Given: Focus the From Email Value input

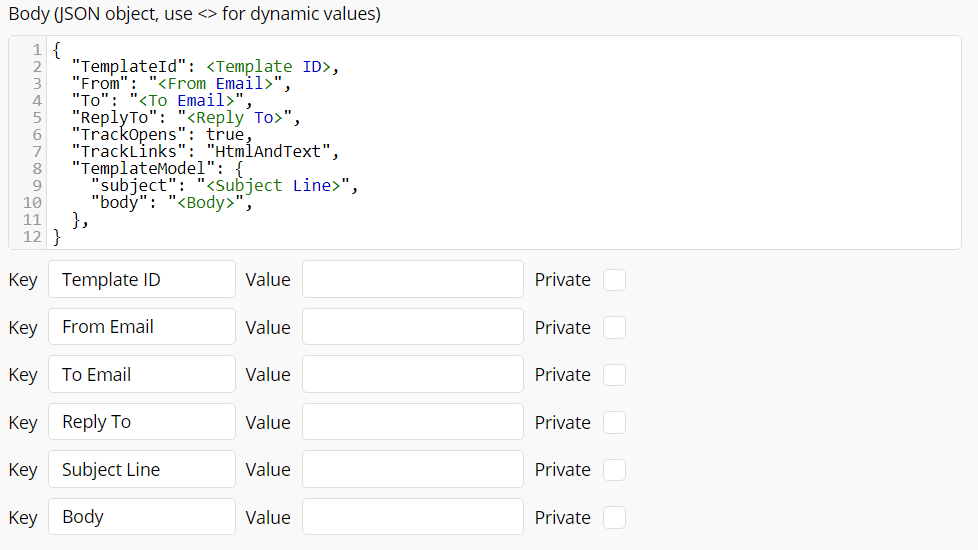Looking at the screenshot, I should click(412, 327).
